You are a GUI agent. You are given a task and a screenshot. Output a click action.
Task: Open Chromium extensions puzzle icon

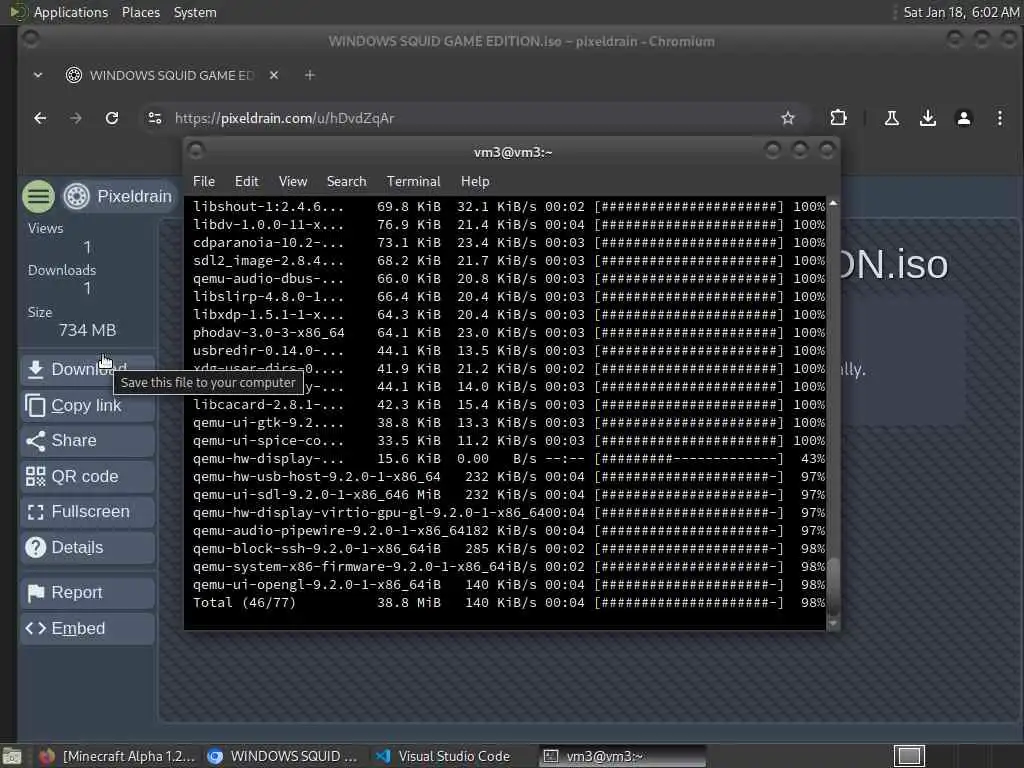pyautogui.click(x=838, y=118)
